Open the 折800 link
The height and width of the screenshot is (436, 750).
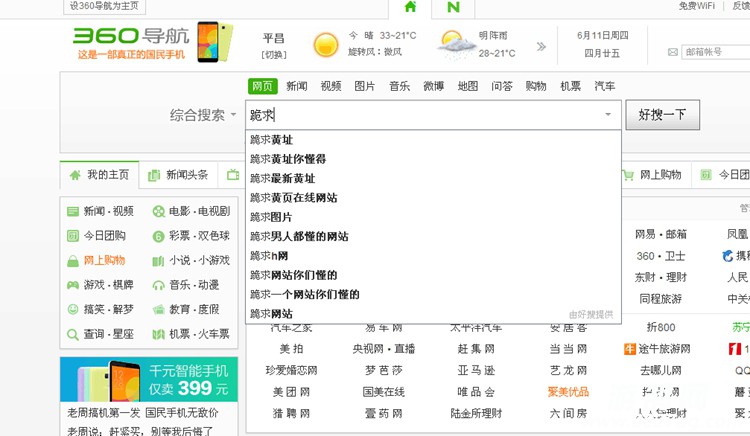(661, 327)
